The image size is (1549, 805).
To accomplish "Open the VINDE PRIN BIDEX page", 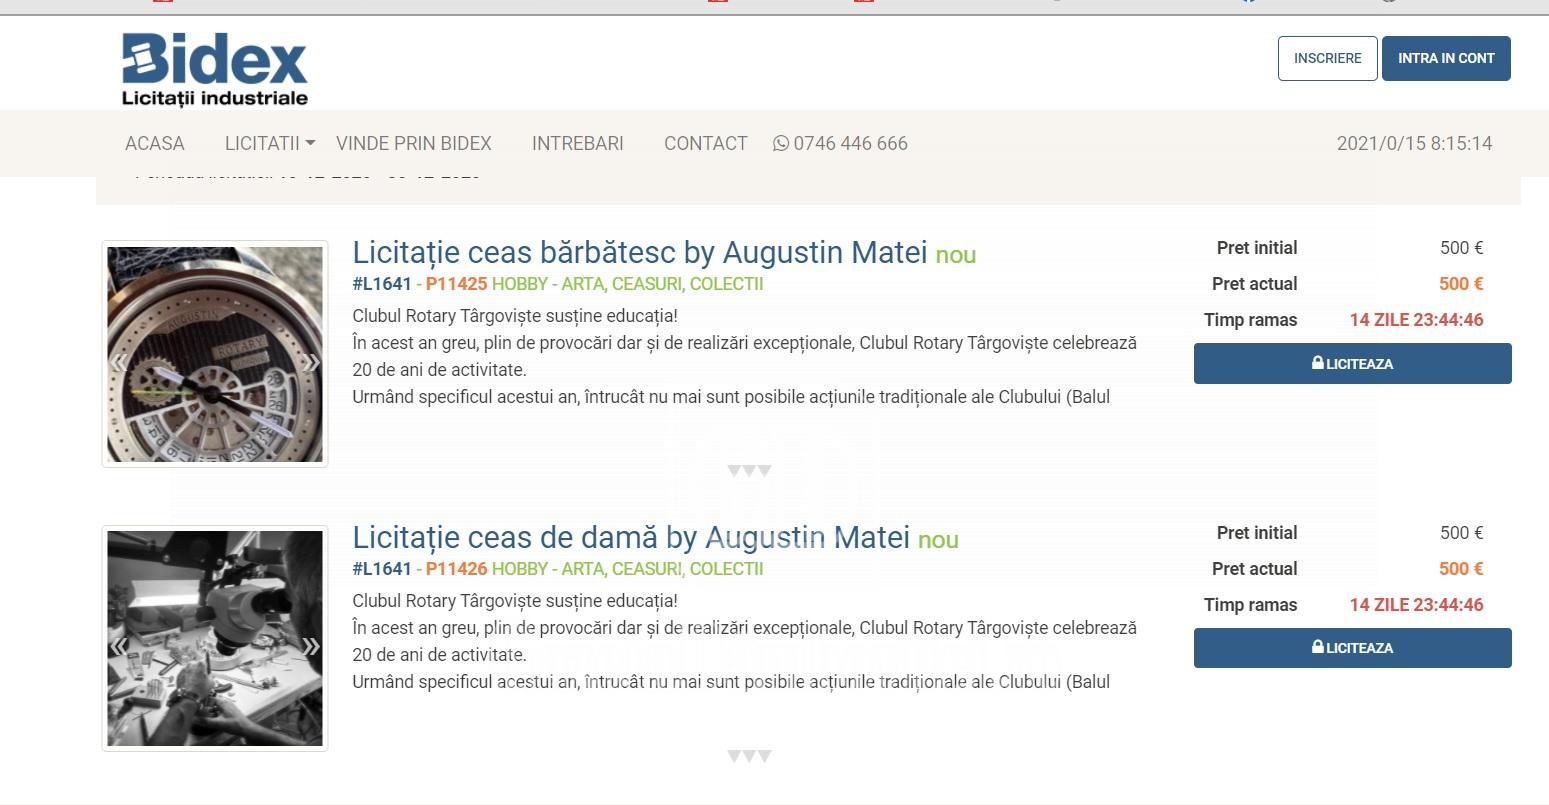I will 413,143.
